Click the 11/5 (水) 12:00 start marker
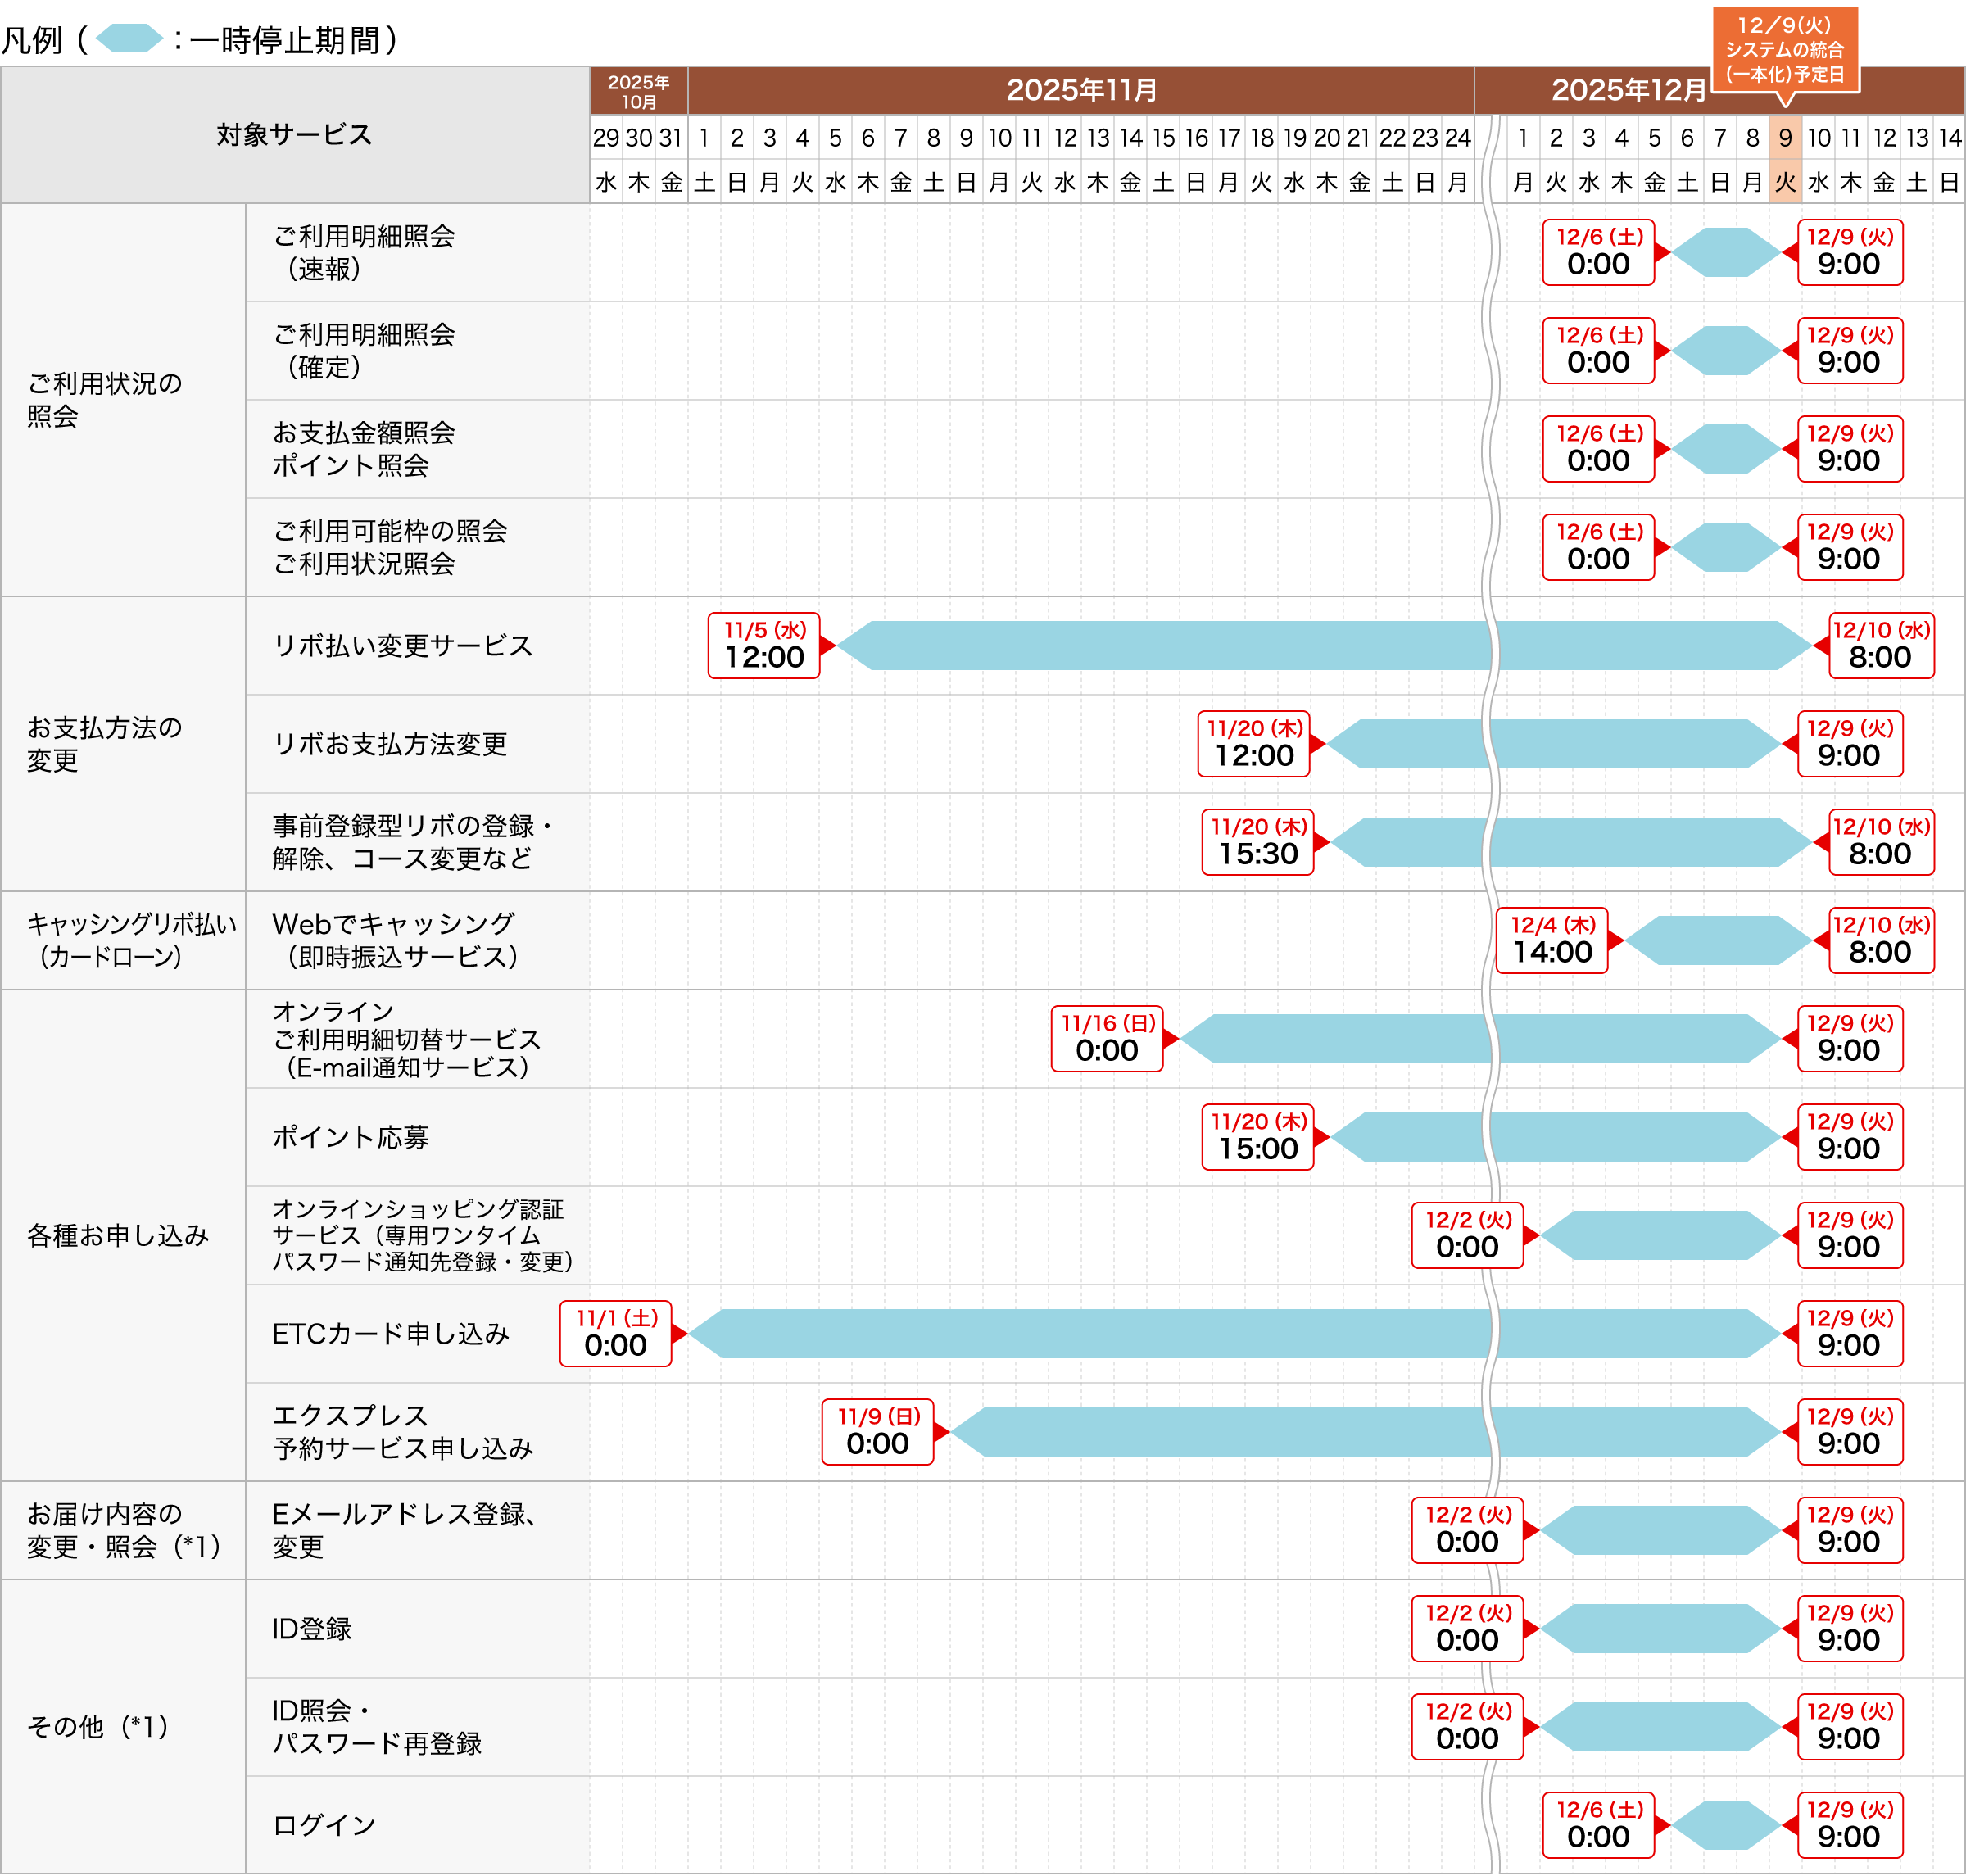 (x=764, y=645)
